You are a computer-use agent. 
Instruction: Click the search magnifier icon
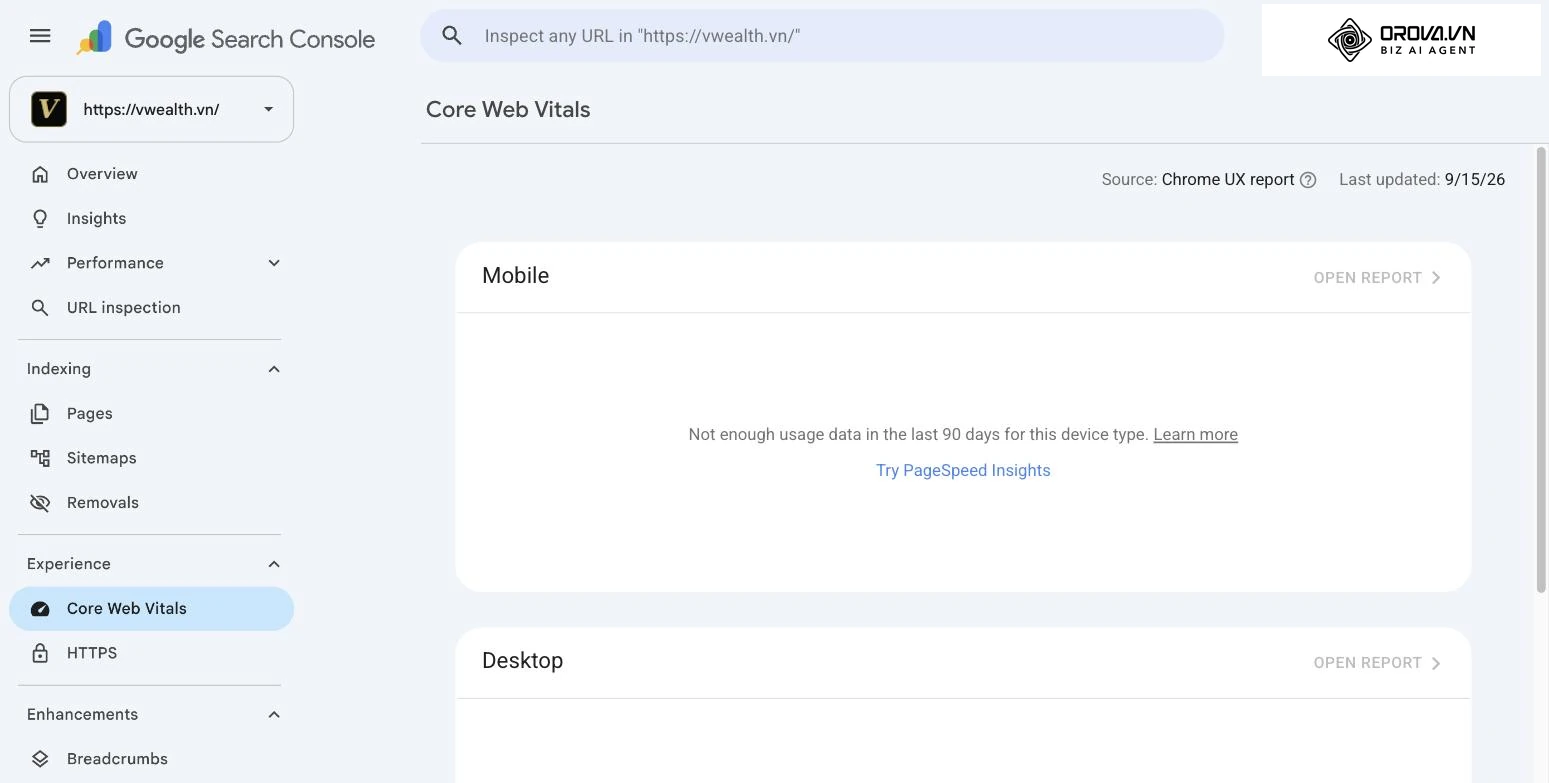pyautogui.click(x=452, y=36)
